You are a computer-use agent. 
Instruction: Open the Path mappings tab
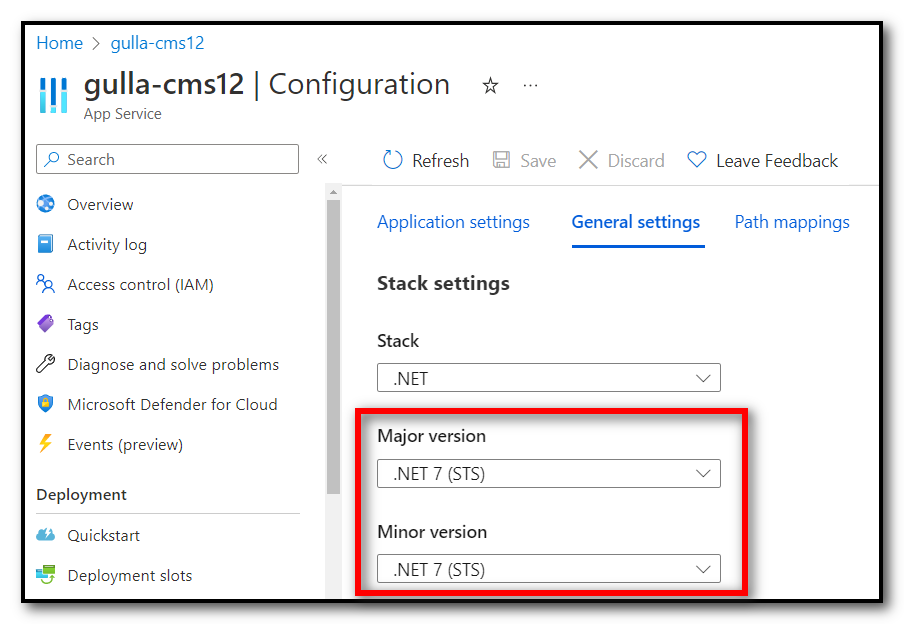pos(792,222)
